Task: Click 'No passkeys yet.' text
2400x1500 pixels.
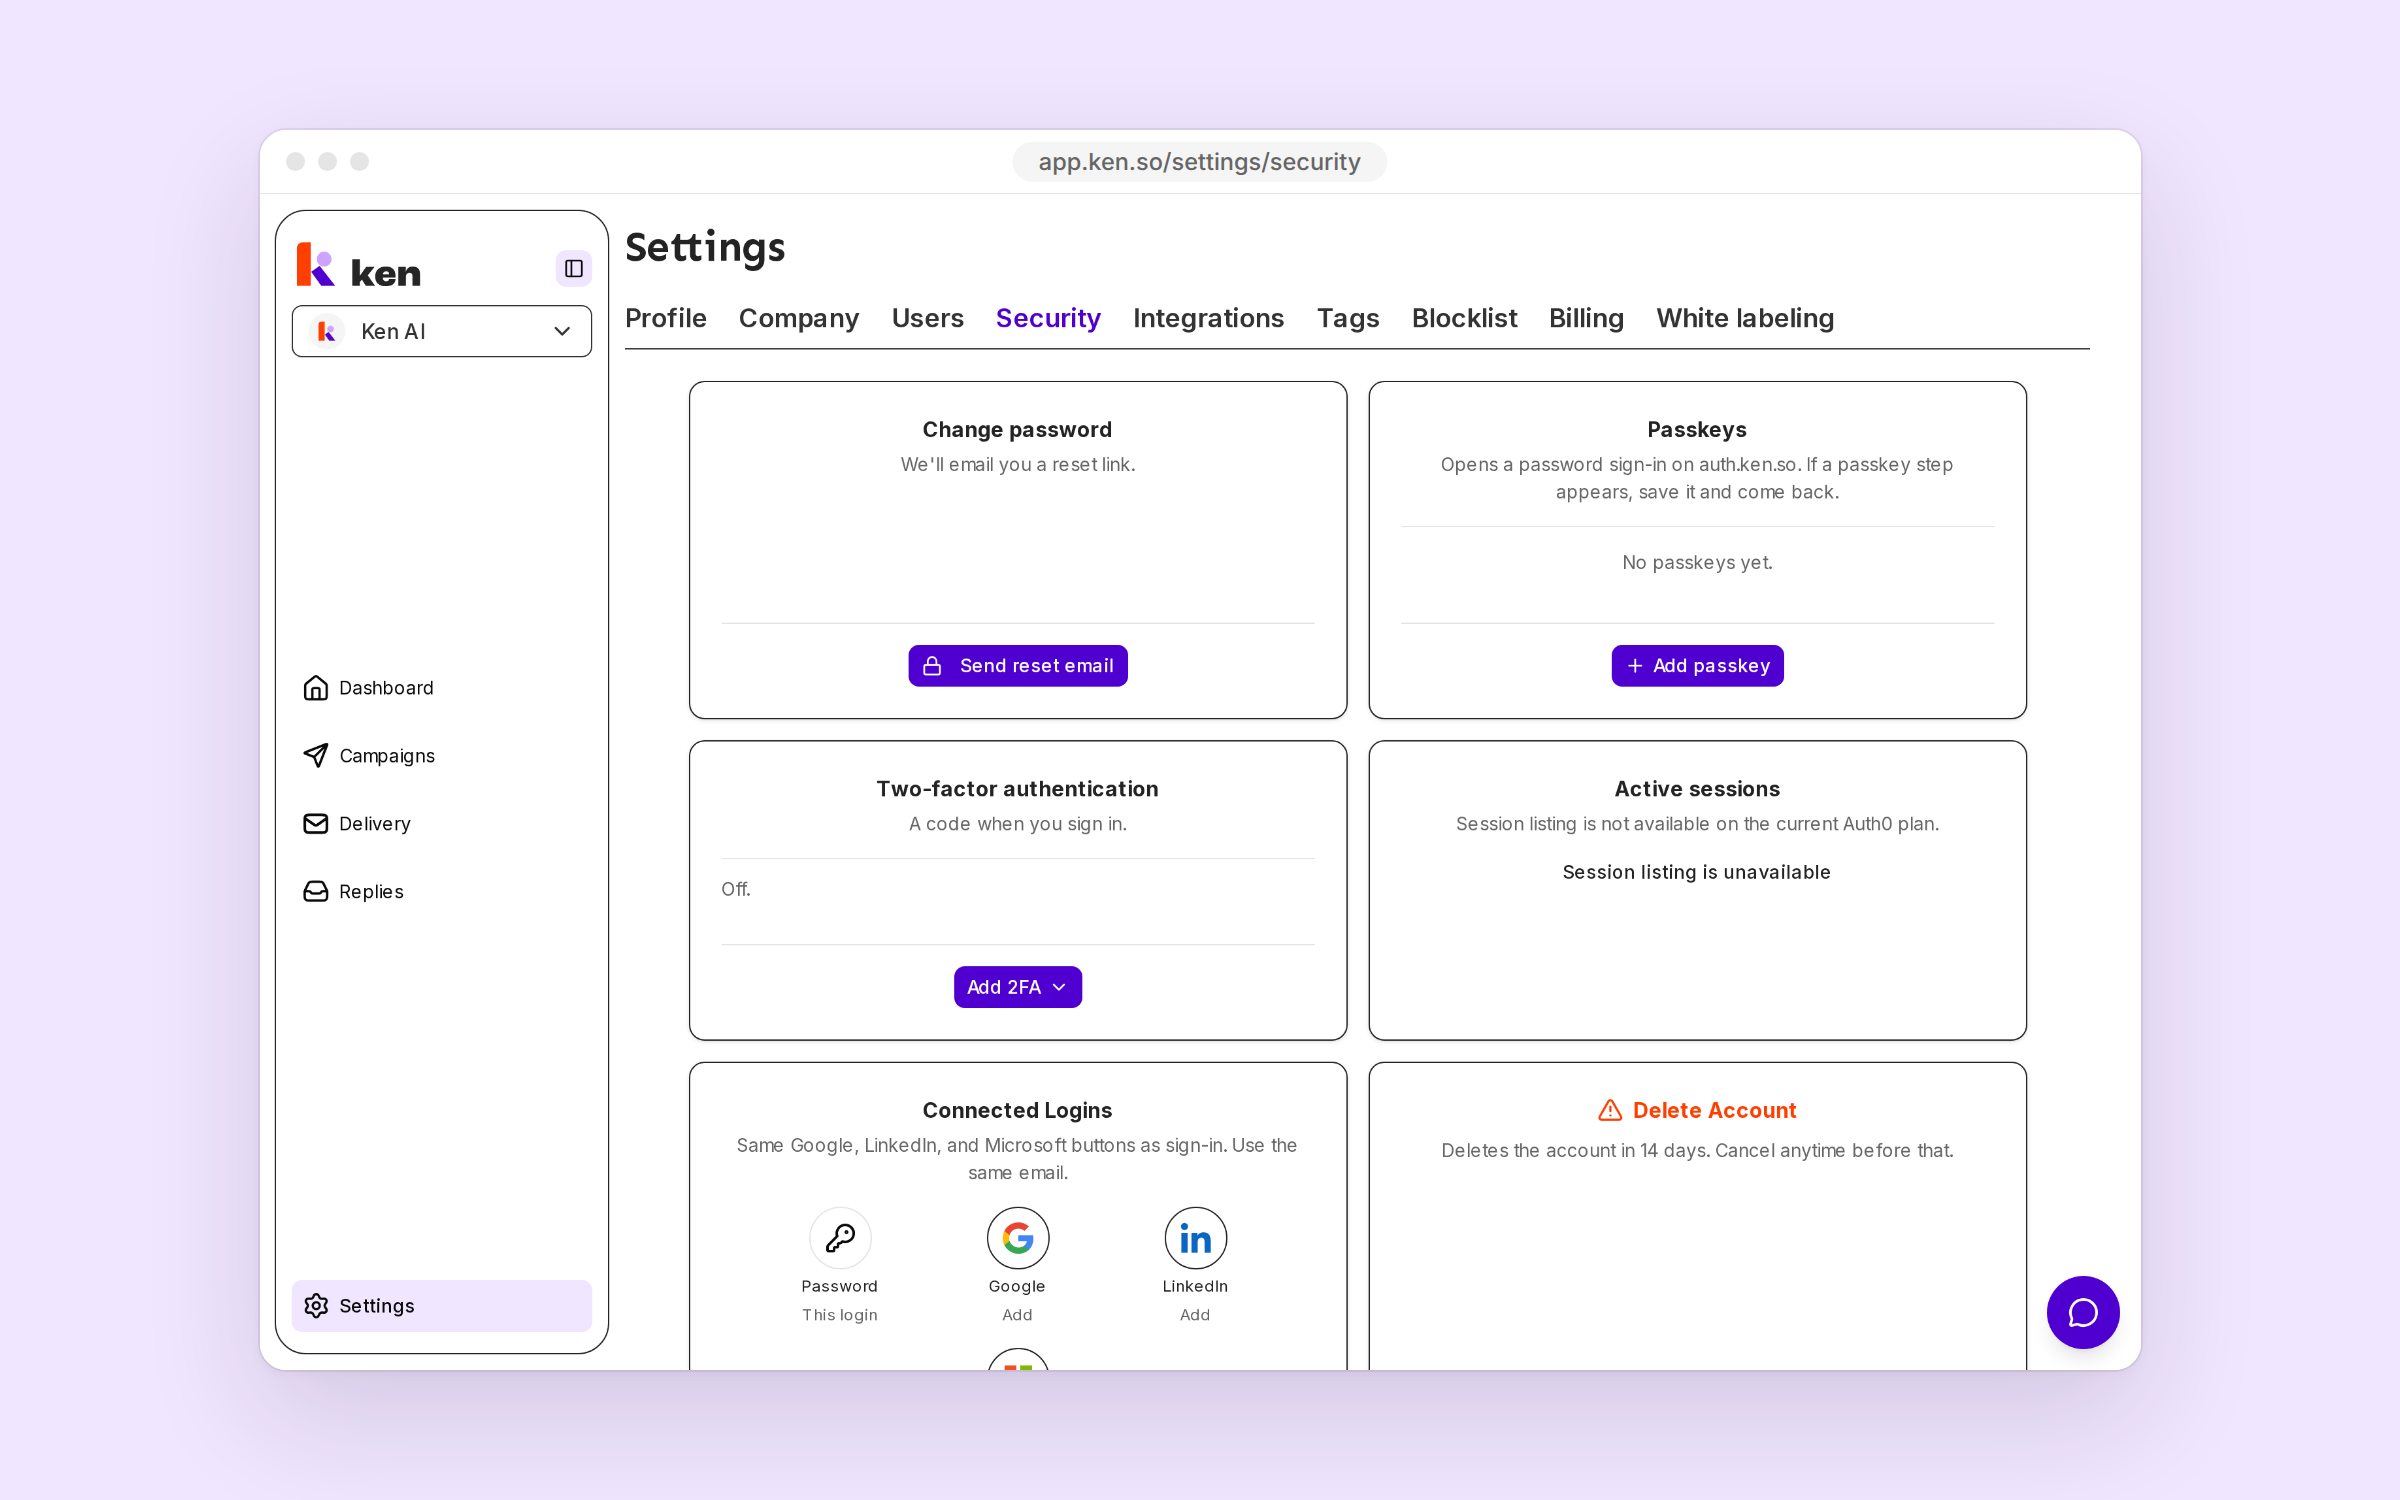Action: (1697, 563)
